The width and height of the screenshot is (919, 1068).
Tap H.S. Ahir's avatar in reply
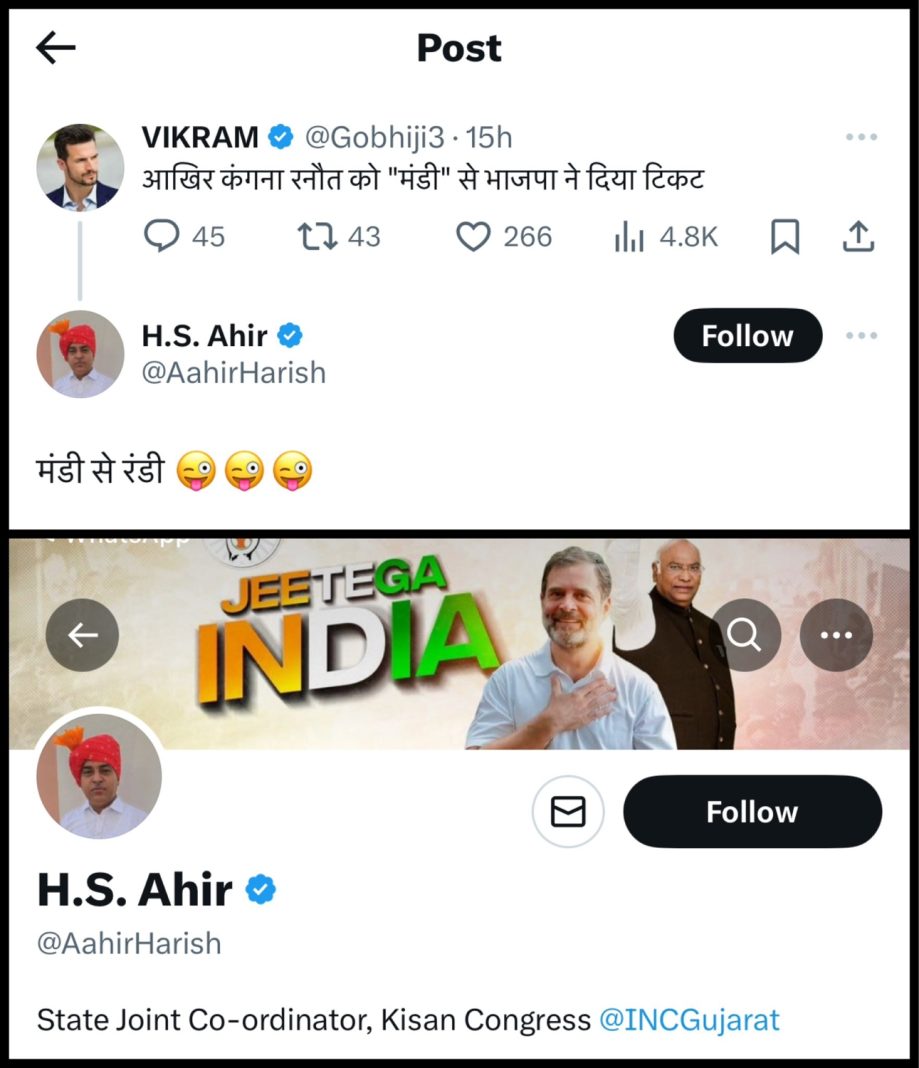(80, 354)
